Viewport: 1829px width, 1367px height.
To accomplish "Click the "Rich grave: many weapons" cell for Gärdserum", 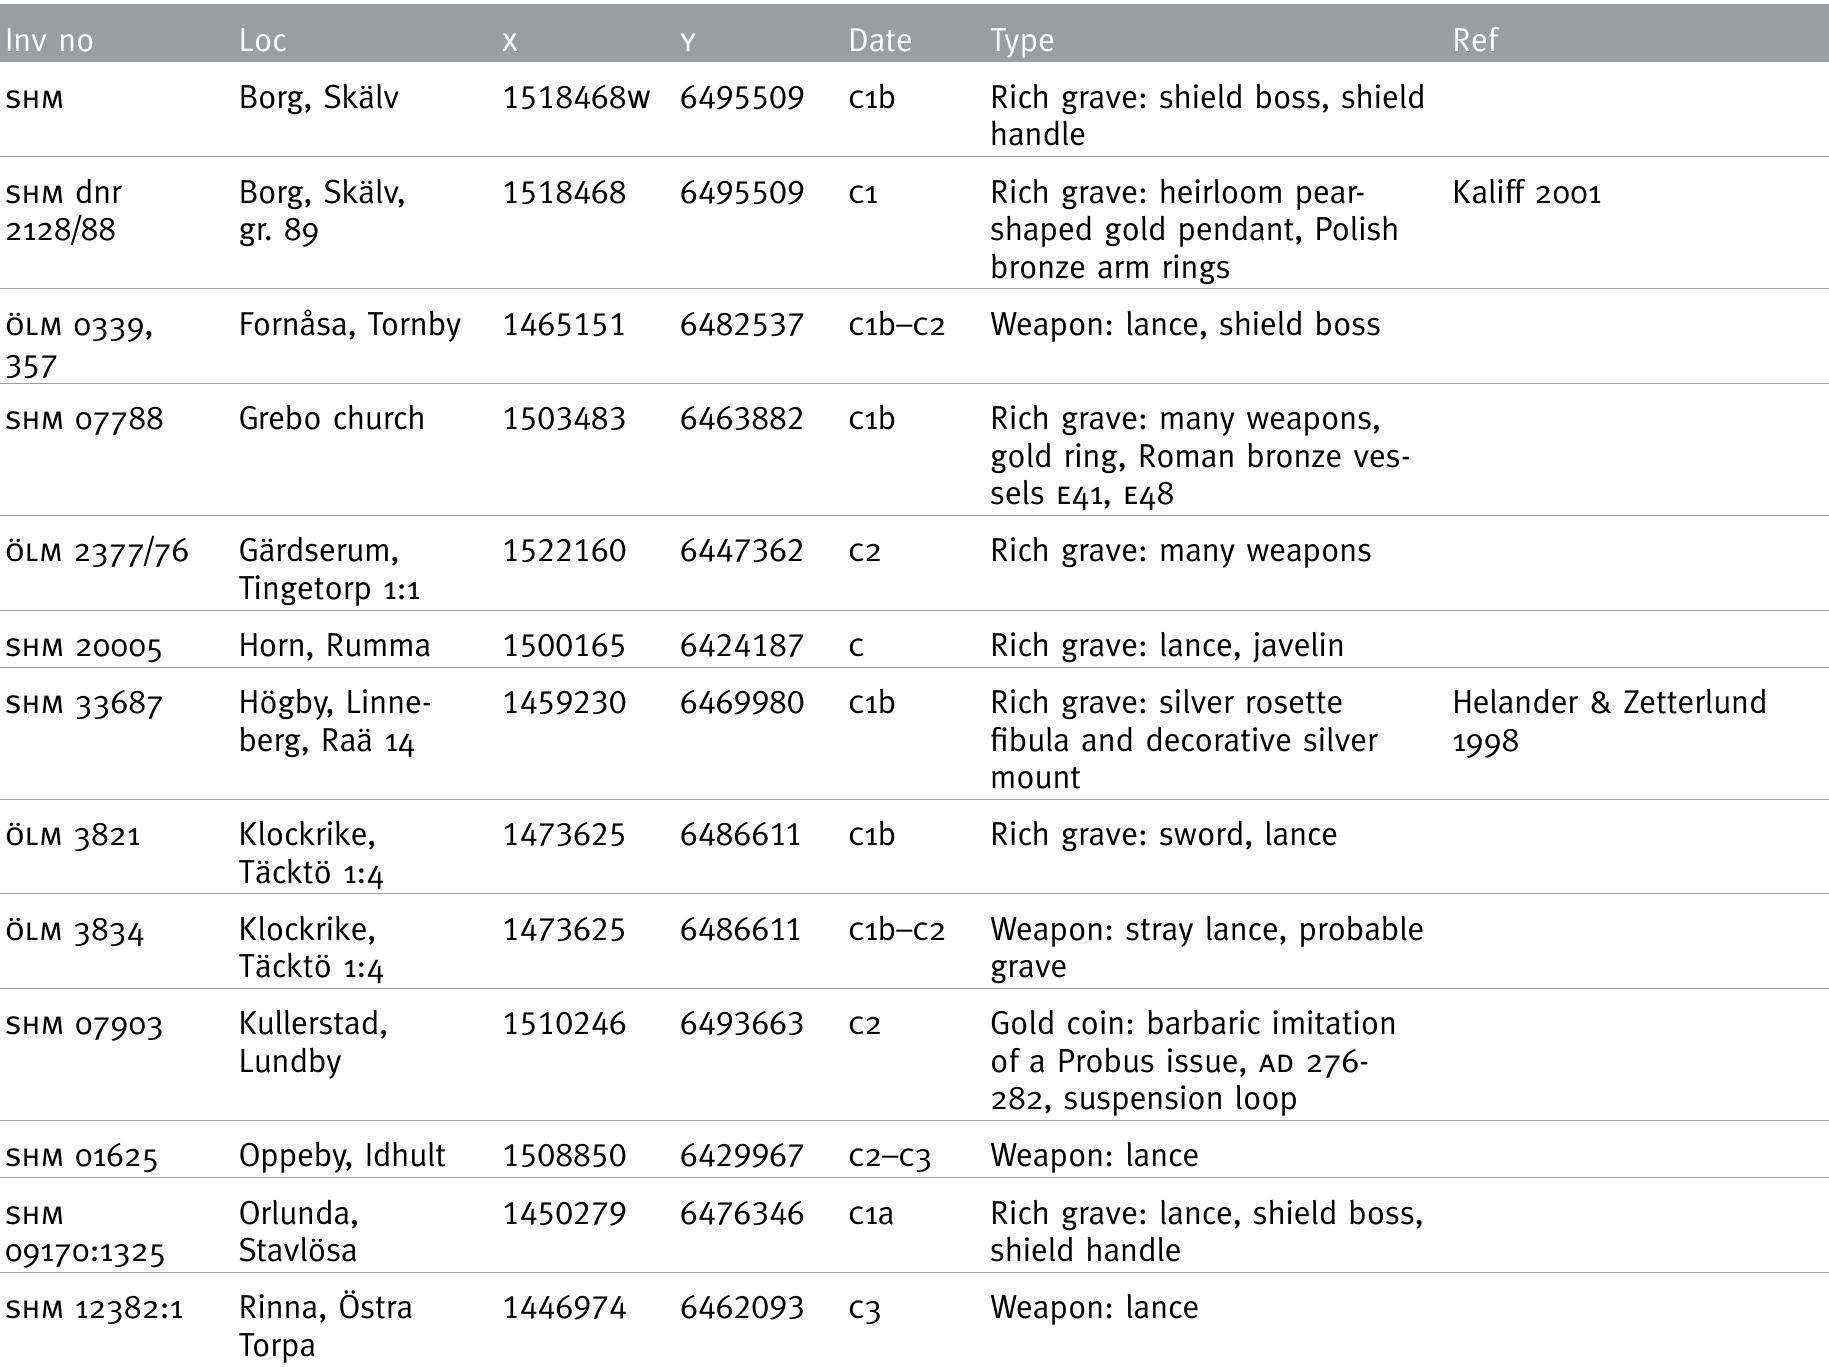I will tap(1180, 551).
